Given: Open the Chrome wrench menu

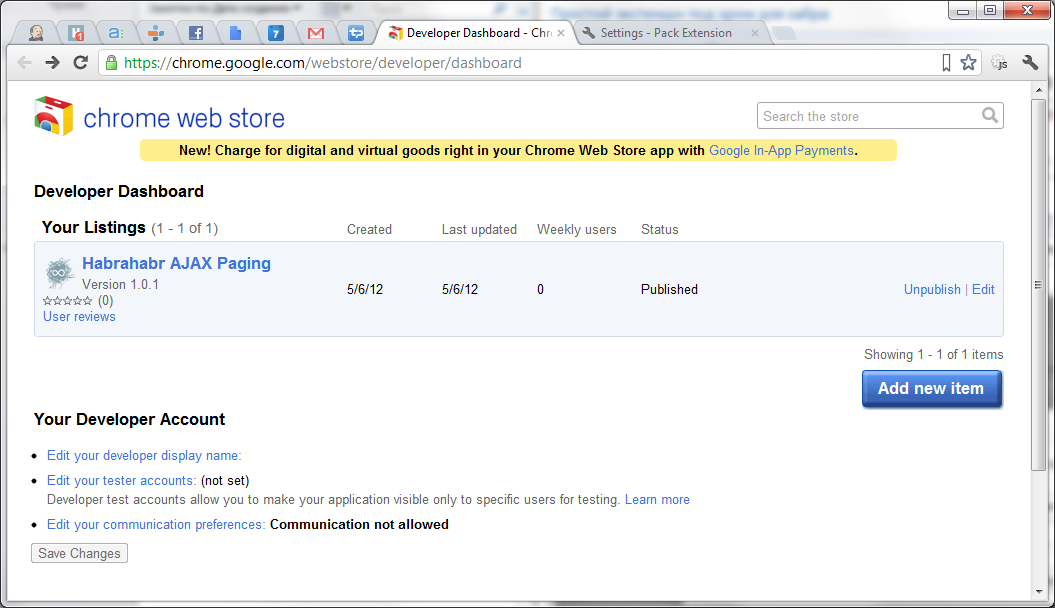Looking at the screenshot, I should [1030, 63].
